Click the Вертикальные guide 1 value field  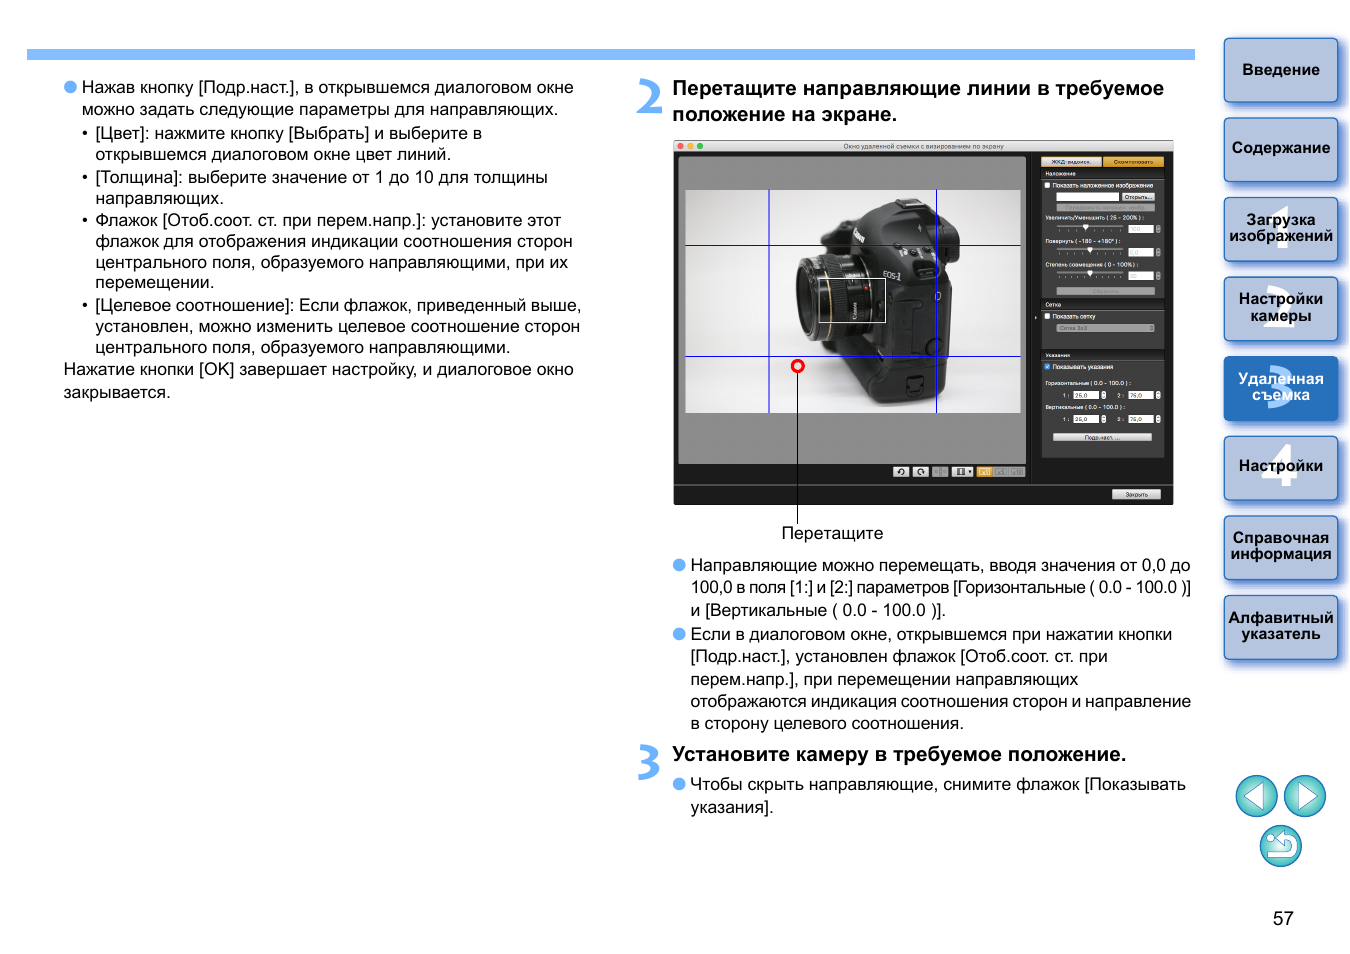pyautogui.click(x=1086, y=419)
